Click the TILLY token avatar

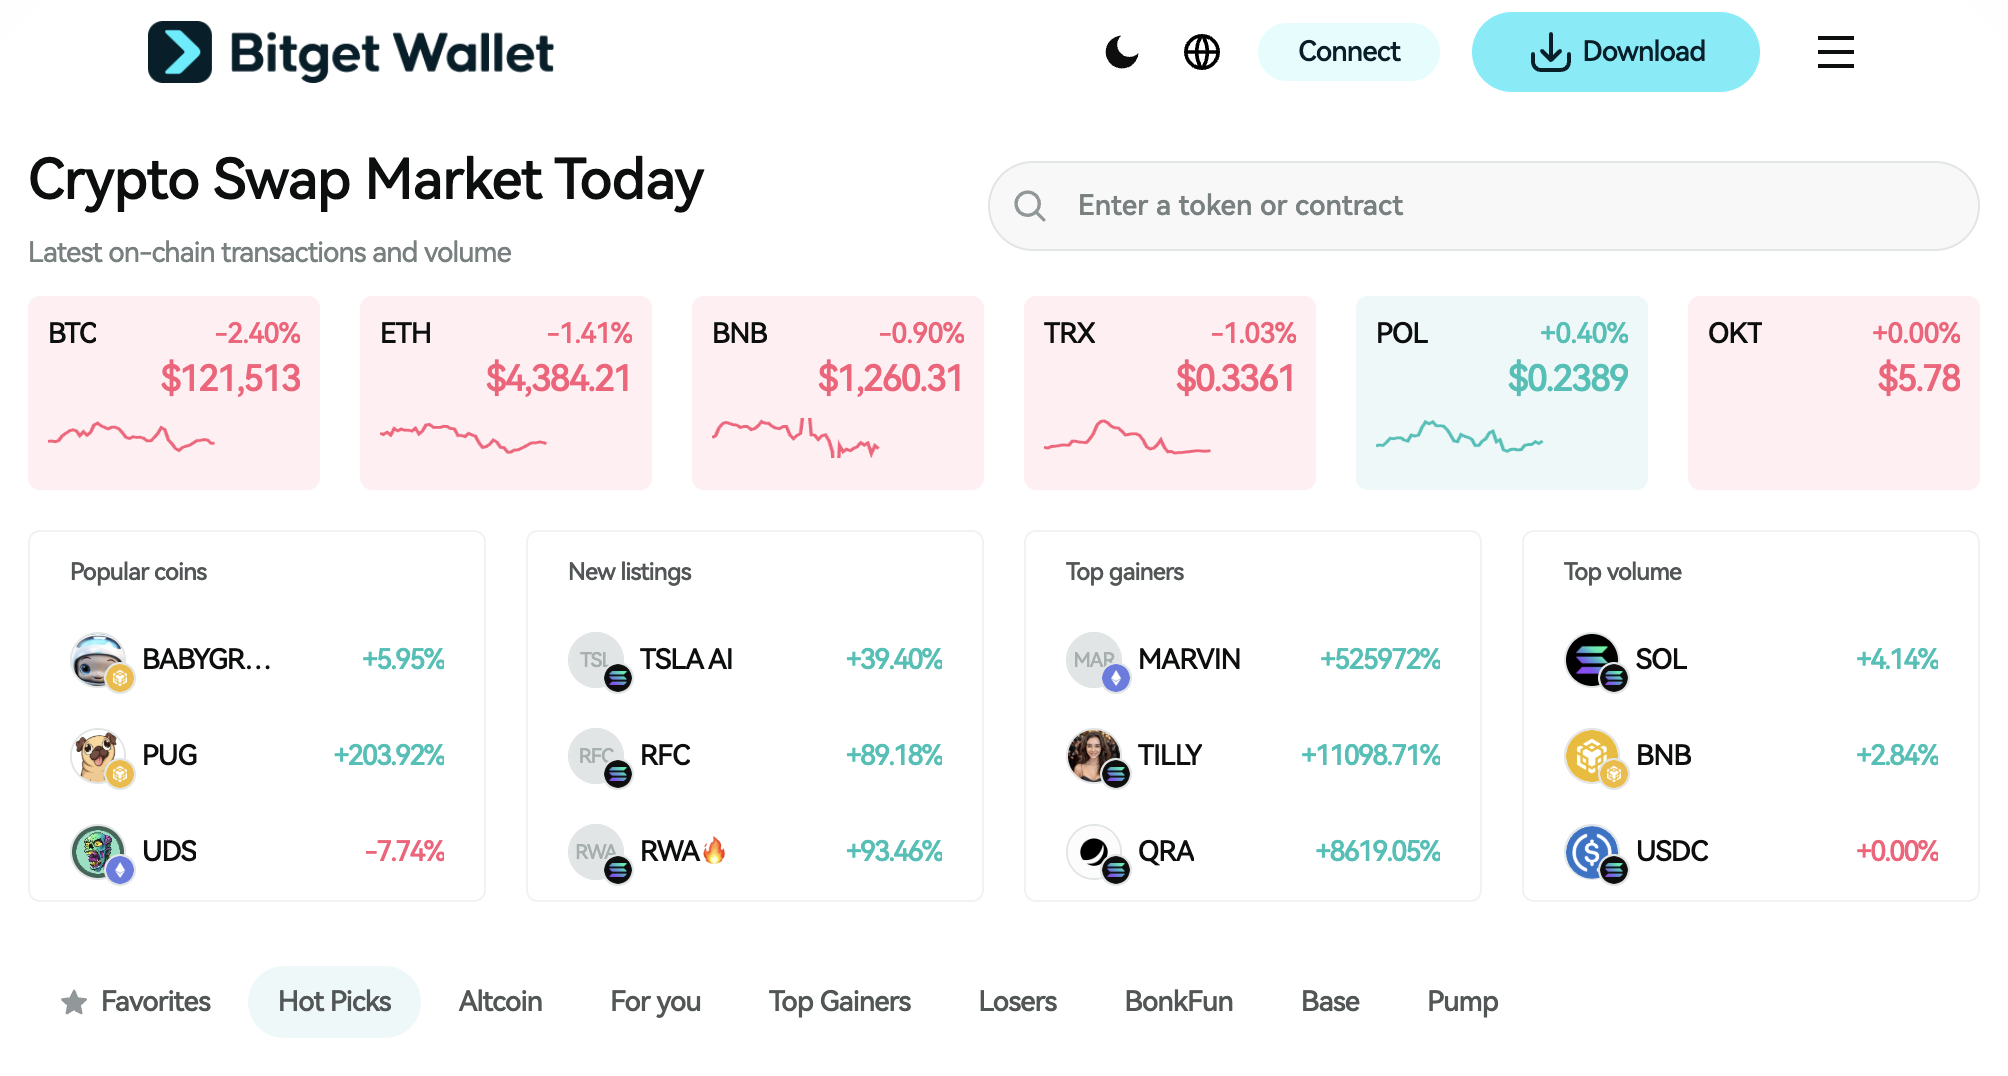1094,755
